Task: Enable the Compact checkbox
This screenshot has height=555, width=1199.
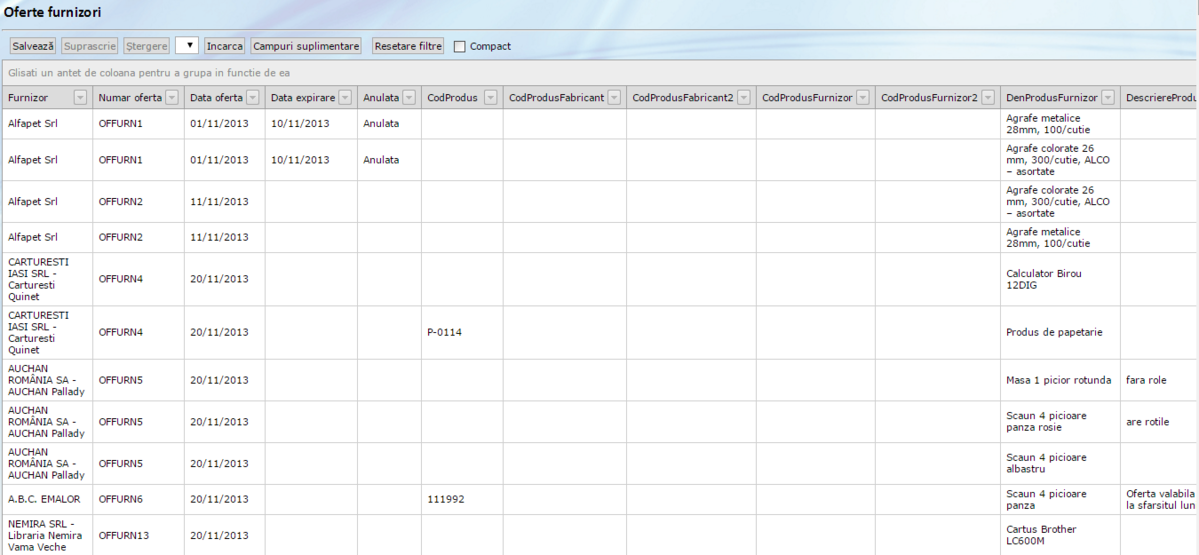Action: tap(460, 46)
